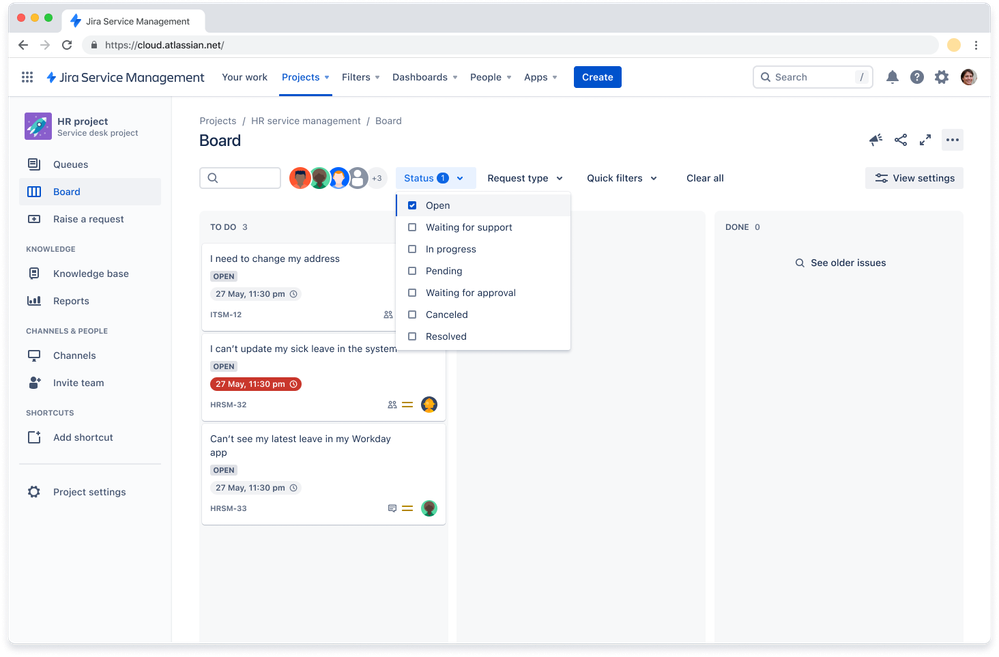Open Channels in the sidebar

[90, 356]
